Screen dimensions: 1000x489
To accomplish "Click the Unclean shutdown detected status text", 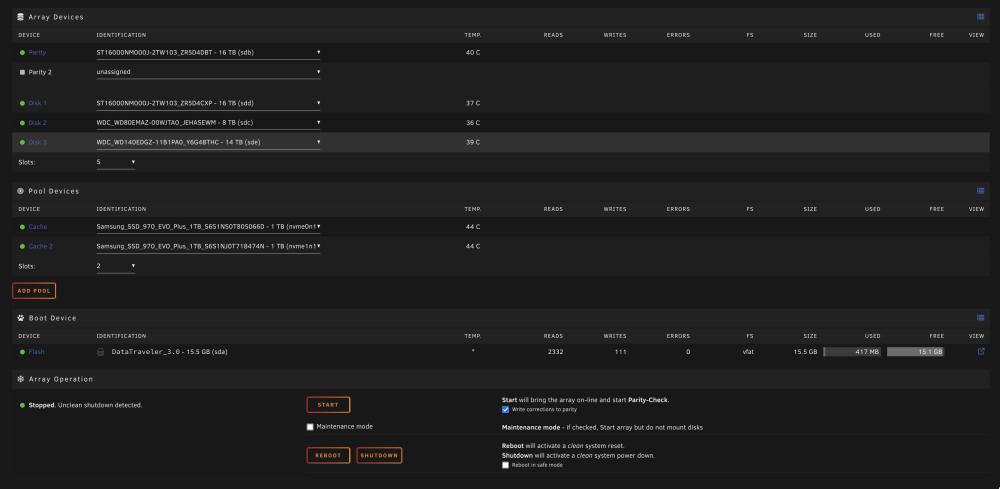I will point(99,405).
